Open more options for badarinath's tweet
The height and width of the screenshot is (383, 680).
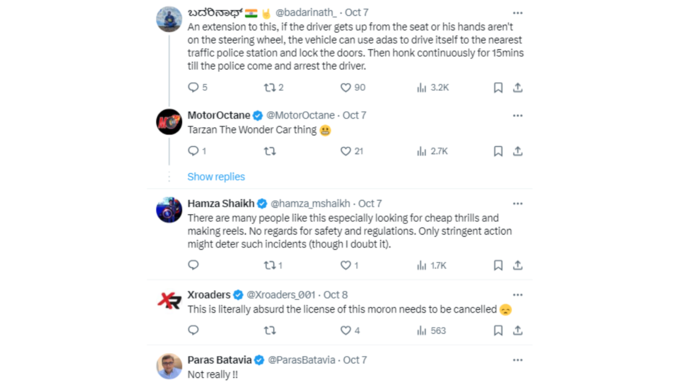(x=517, y=13)
